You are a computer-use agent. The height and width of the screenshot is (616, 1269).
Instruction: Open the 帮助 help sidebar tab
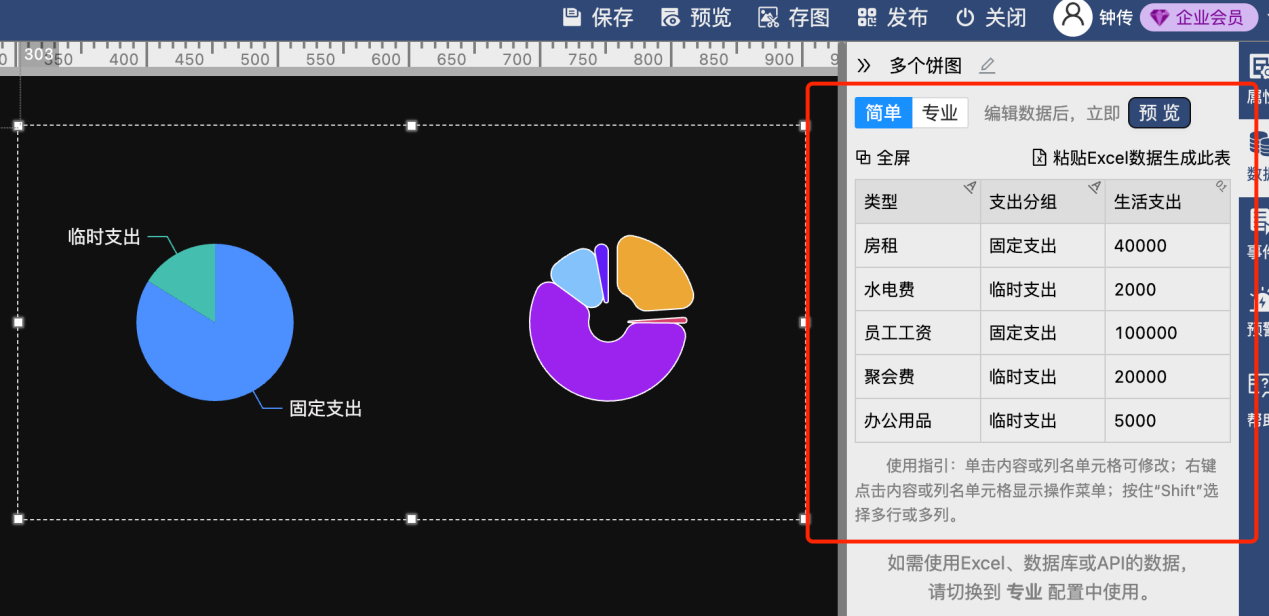pos(1256,400)
